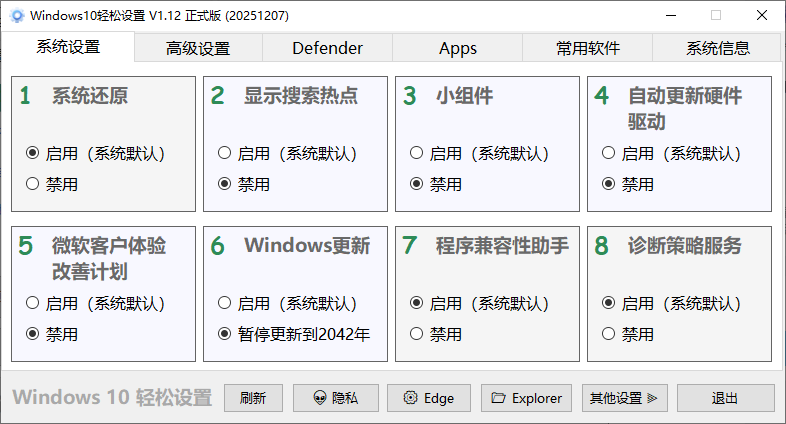Switch to 高级设置 tab

[198, 48]
